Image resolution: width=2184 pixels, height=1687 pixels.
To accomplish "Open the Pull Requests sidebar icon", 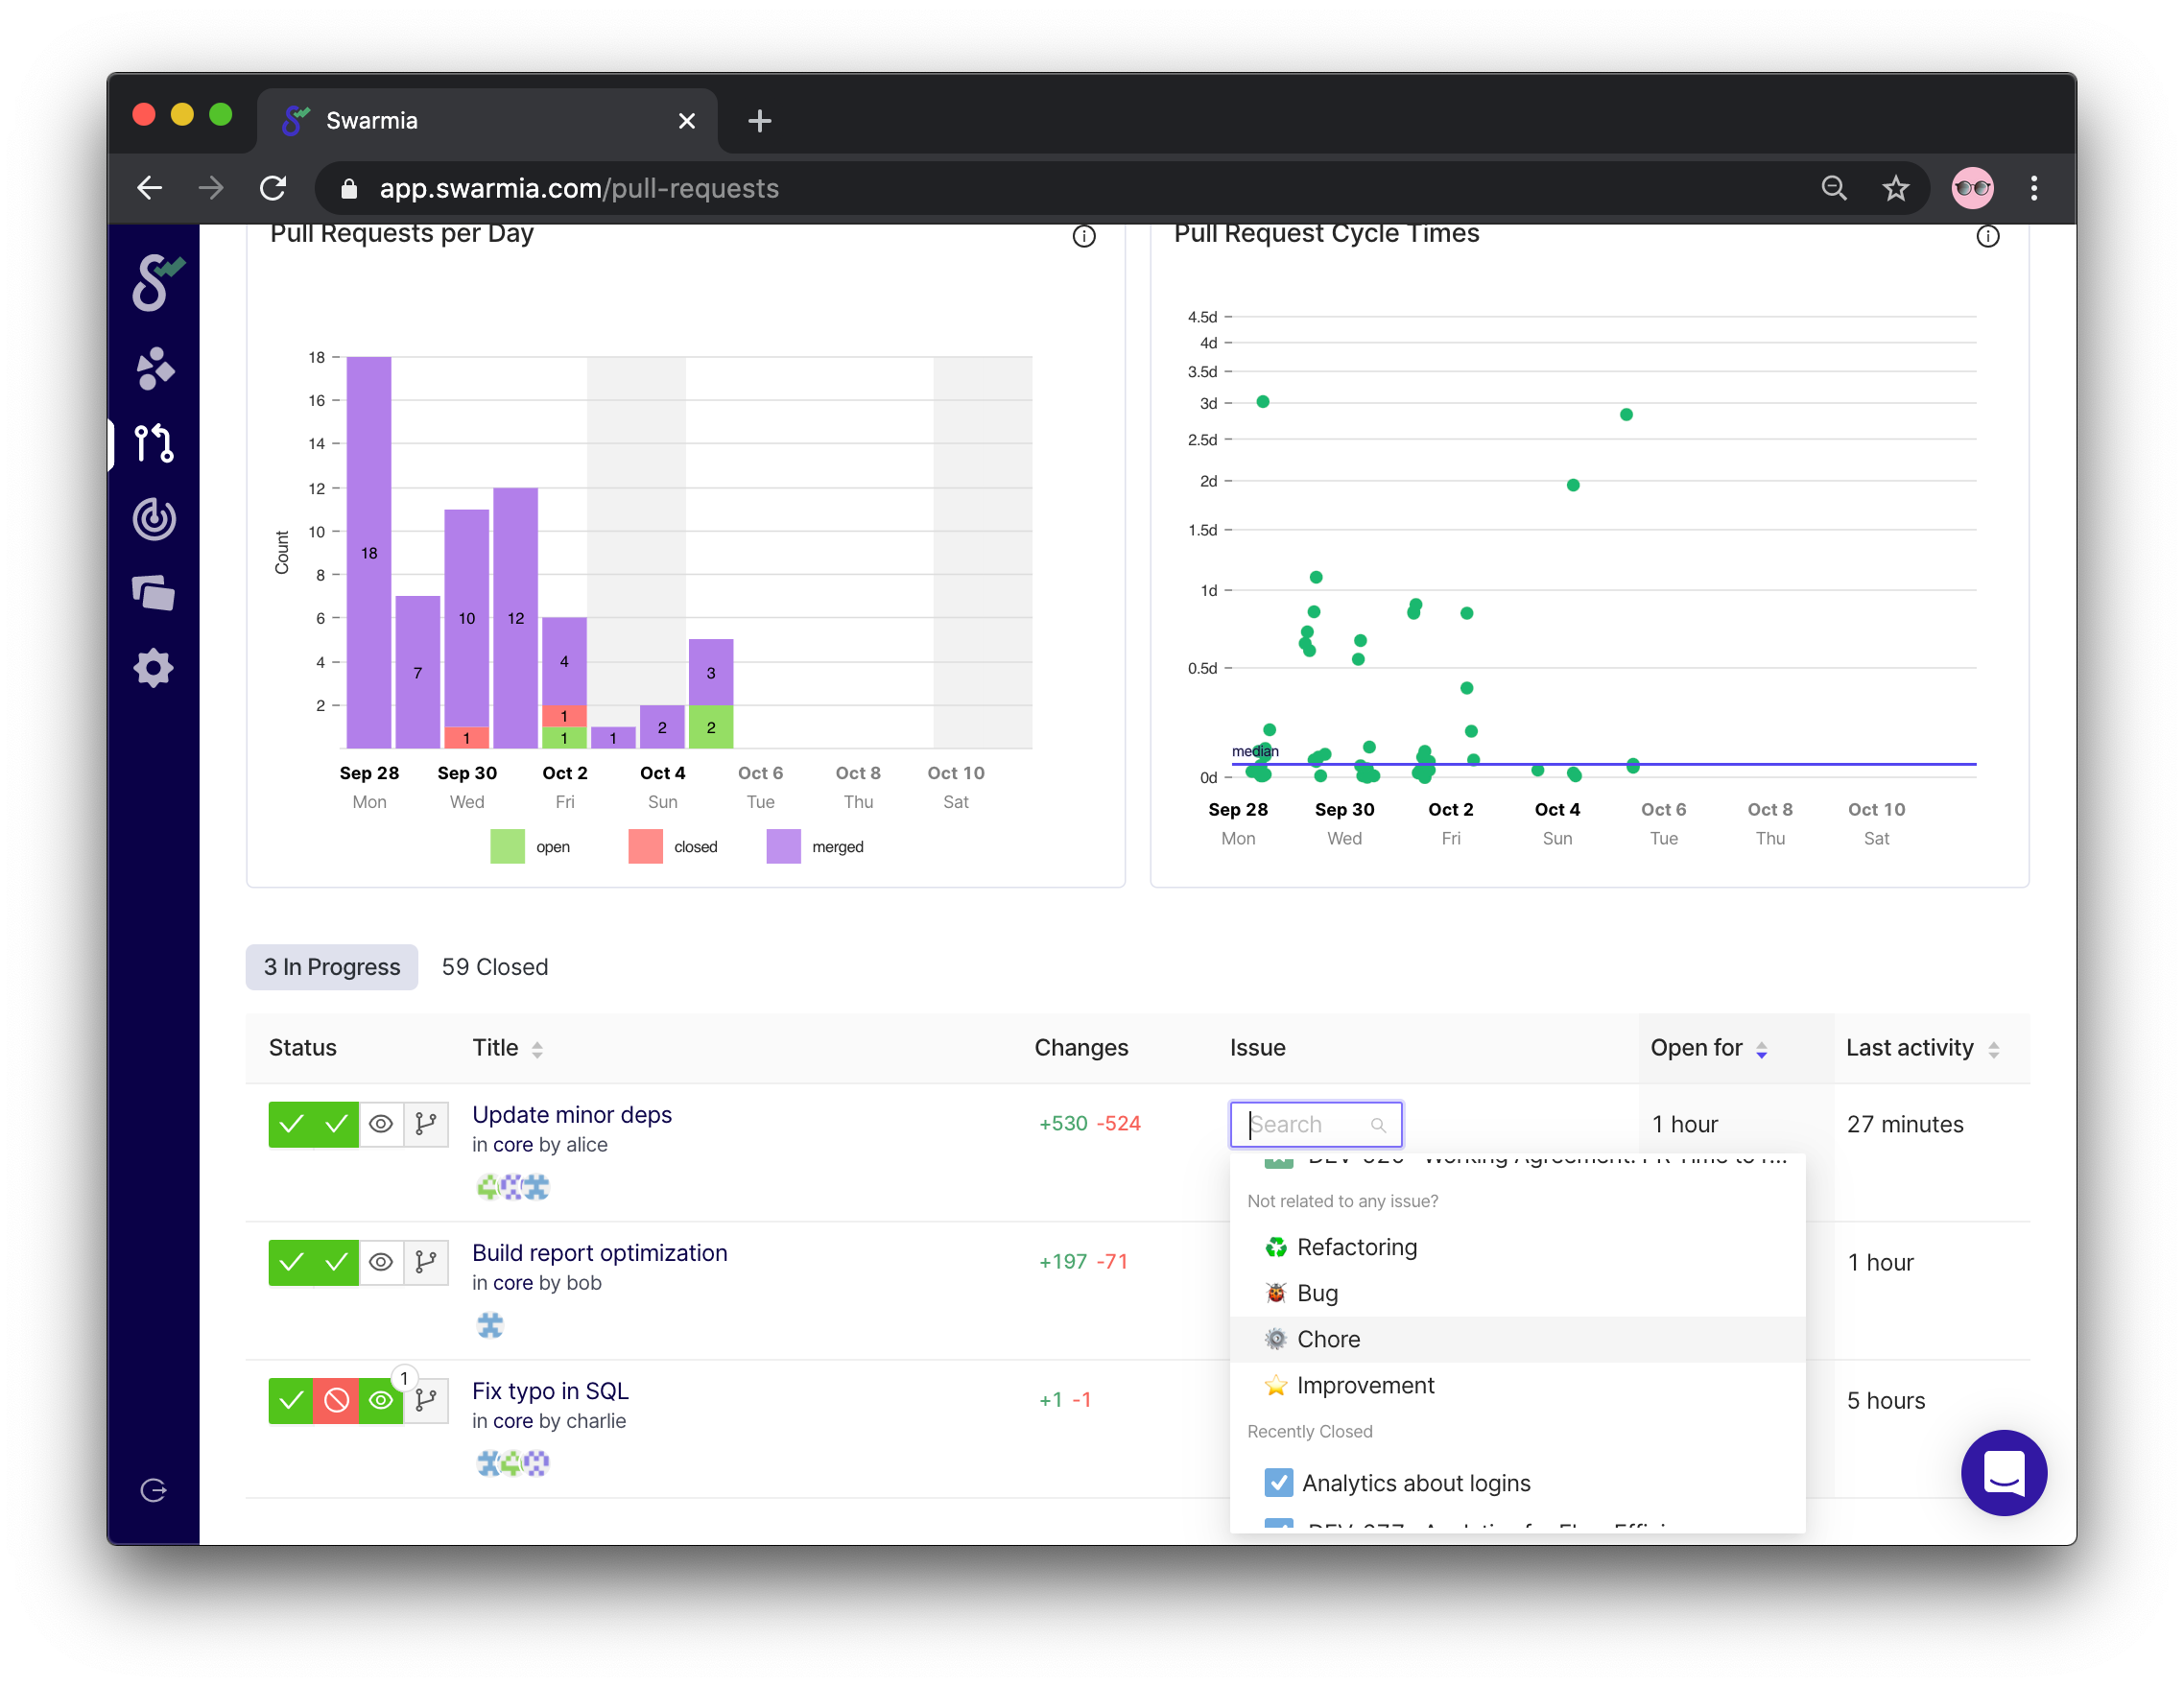I will [x=154, y=442].
